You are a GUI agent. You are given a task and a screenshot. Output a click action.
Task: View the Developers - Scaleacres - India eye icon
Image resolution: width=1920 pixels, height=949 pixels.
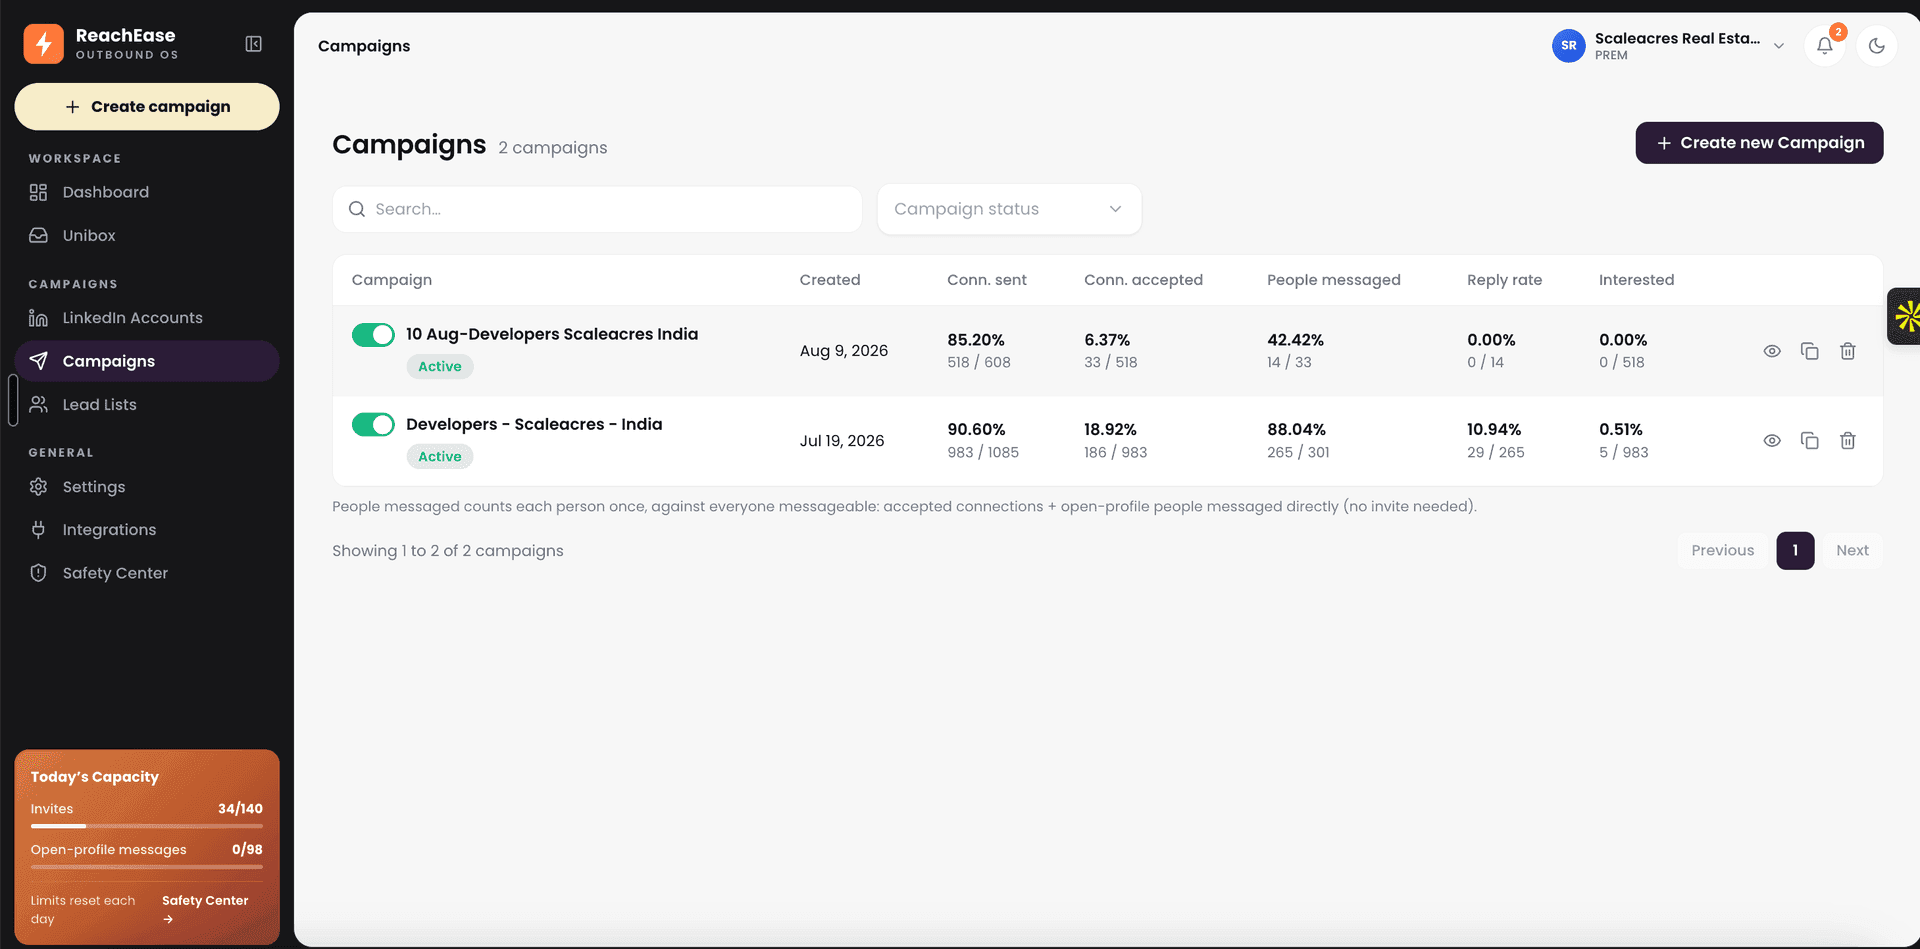[x=1772, y=440]
